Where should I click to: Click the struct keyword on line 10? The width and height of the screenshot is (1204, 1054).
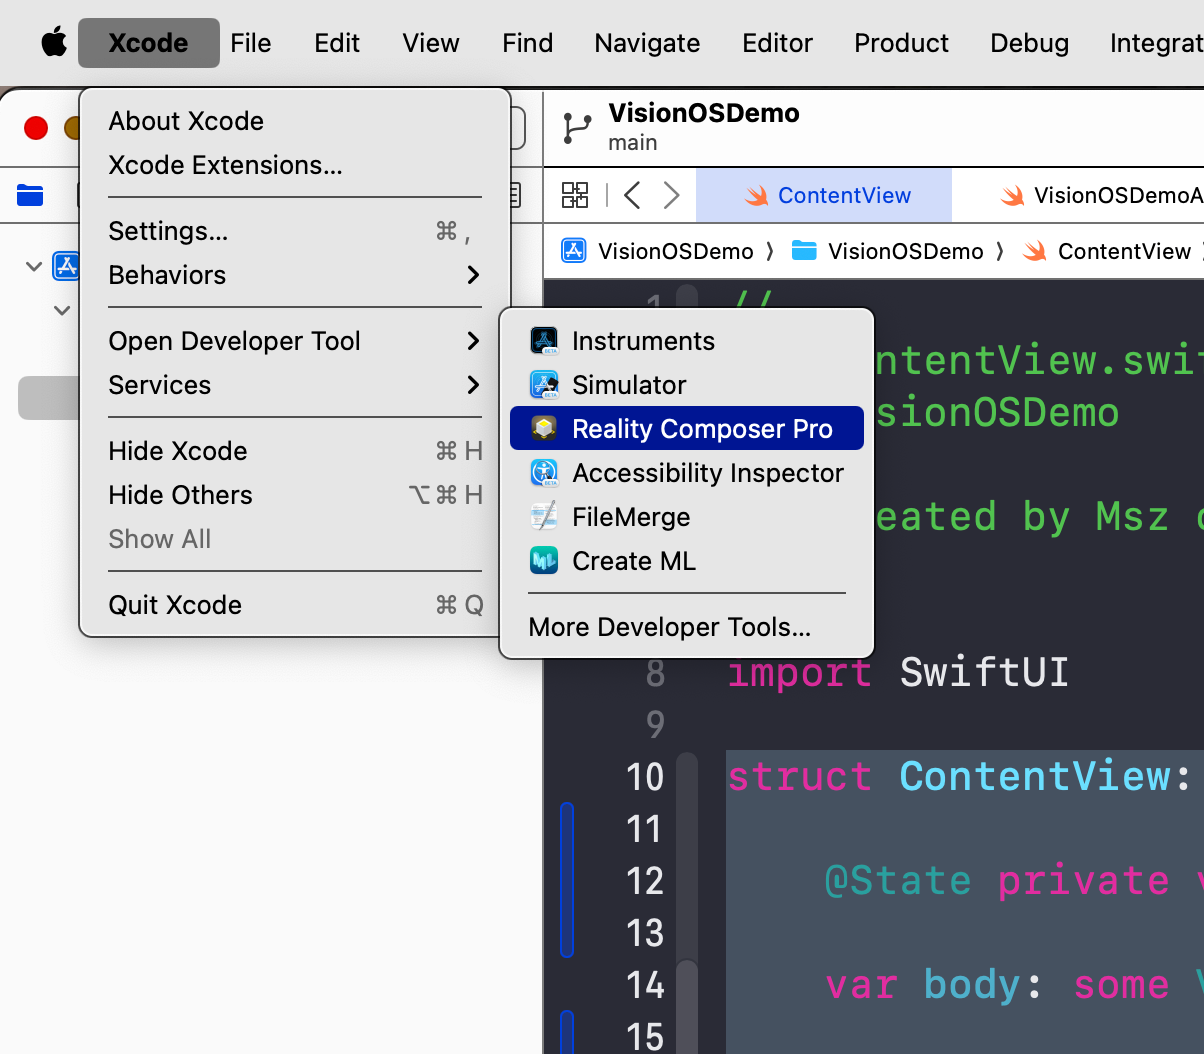click(799, 777)
